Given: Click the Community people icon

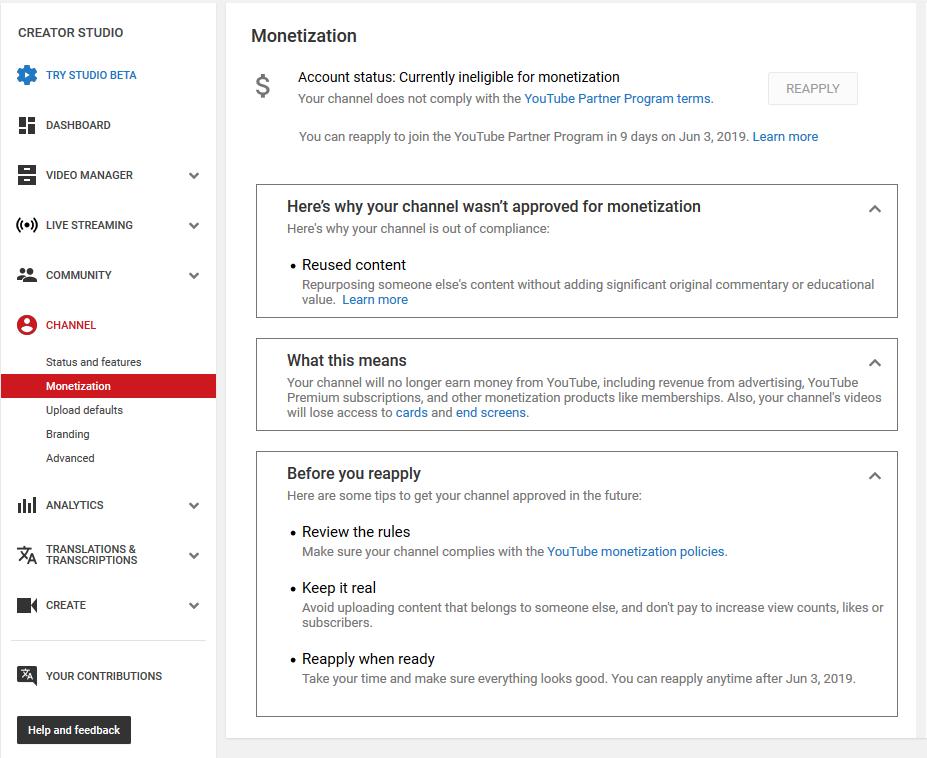Looking at the screenshot, I should (27, 275).
